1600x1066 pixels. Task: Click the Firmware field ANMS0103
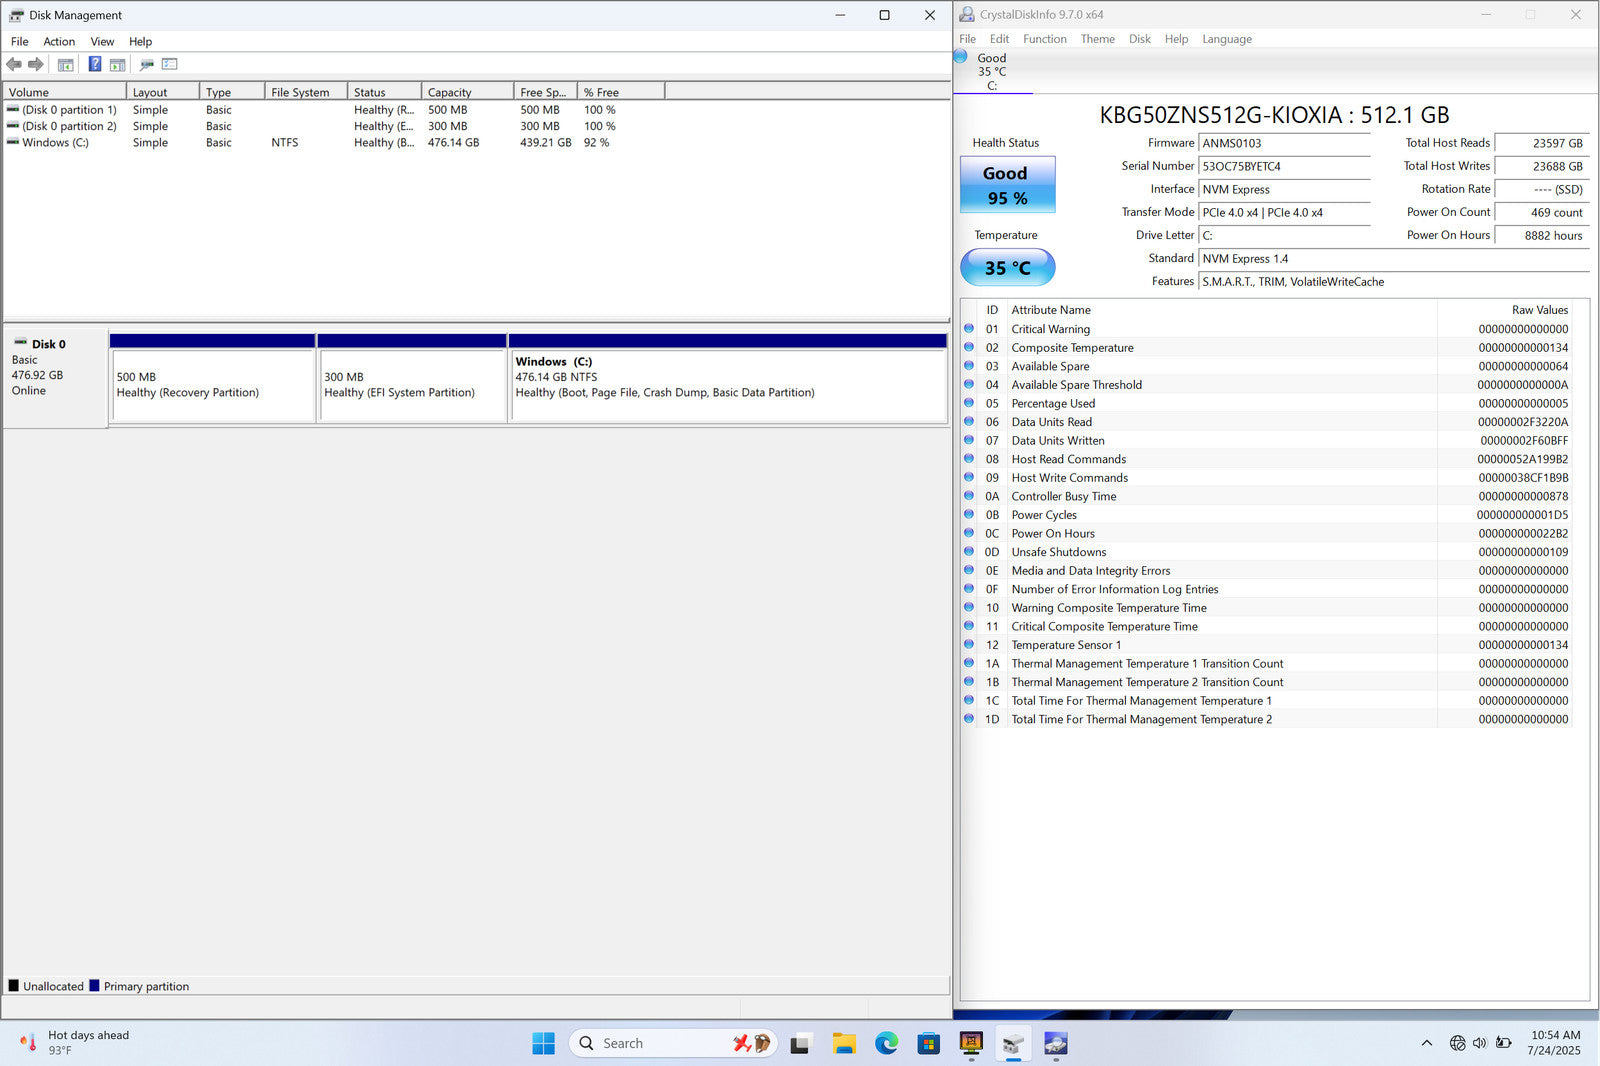[x=1284, y=143]
